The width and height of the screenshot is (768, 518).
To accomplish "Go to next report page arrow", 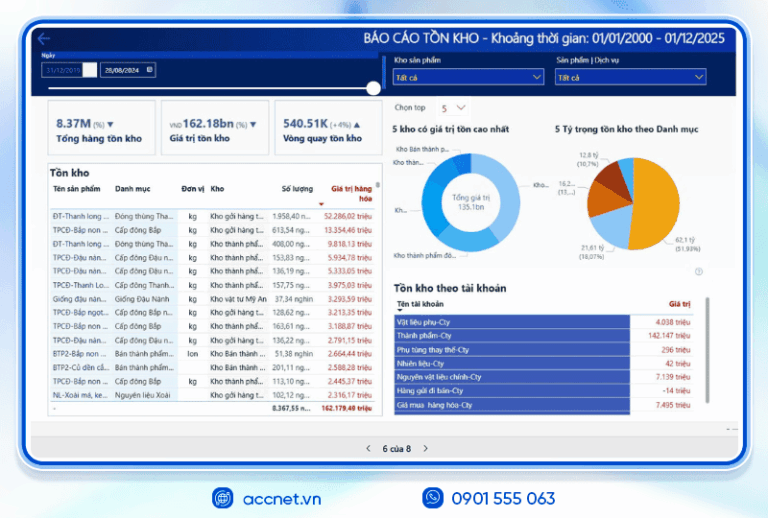I will click(426, 448).
